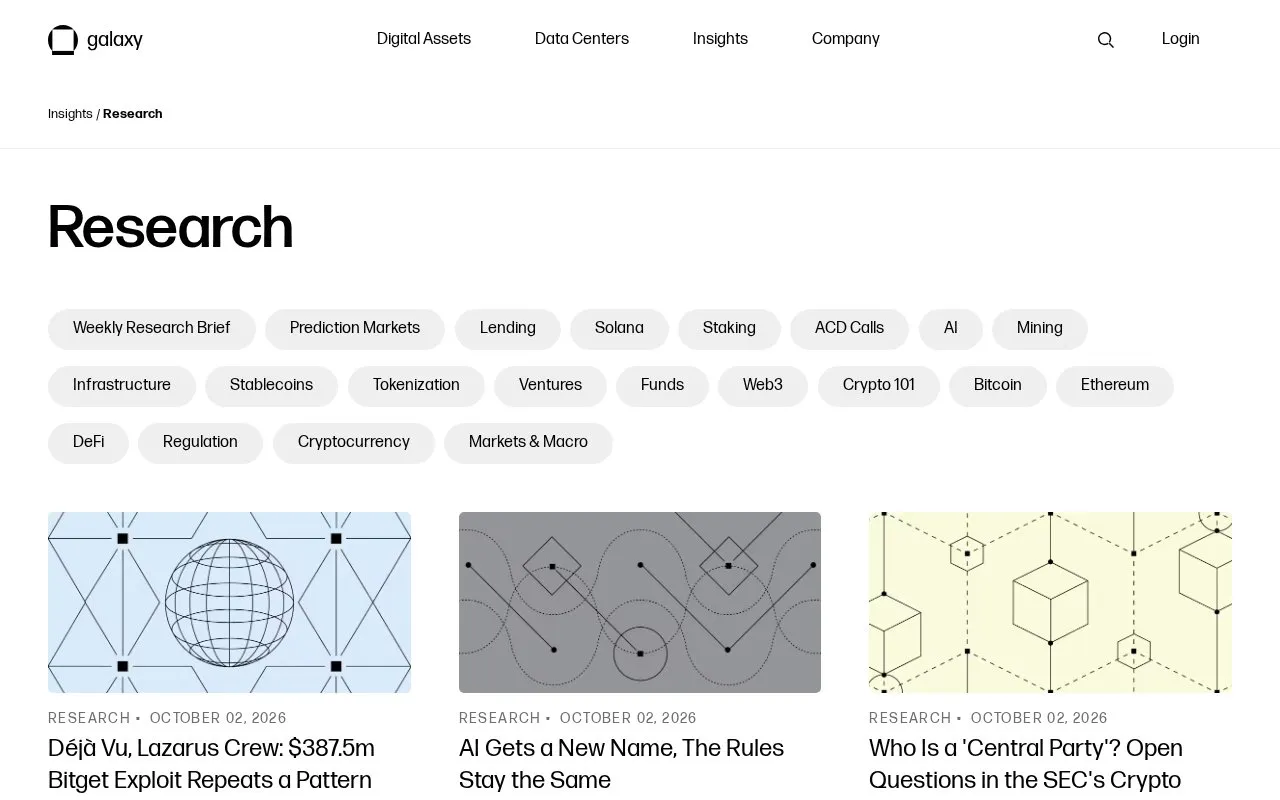Open the Data Centers menu
This screenshot has height=800, width=1280.
[582, 39]
